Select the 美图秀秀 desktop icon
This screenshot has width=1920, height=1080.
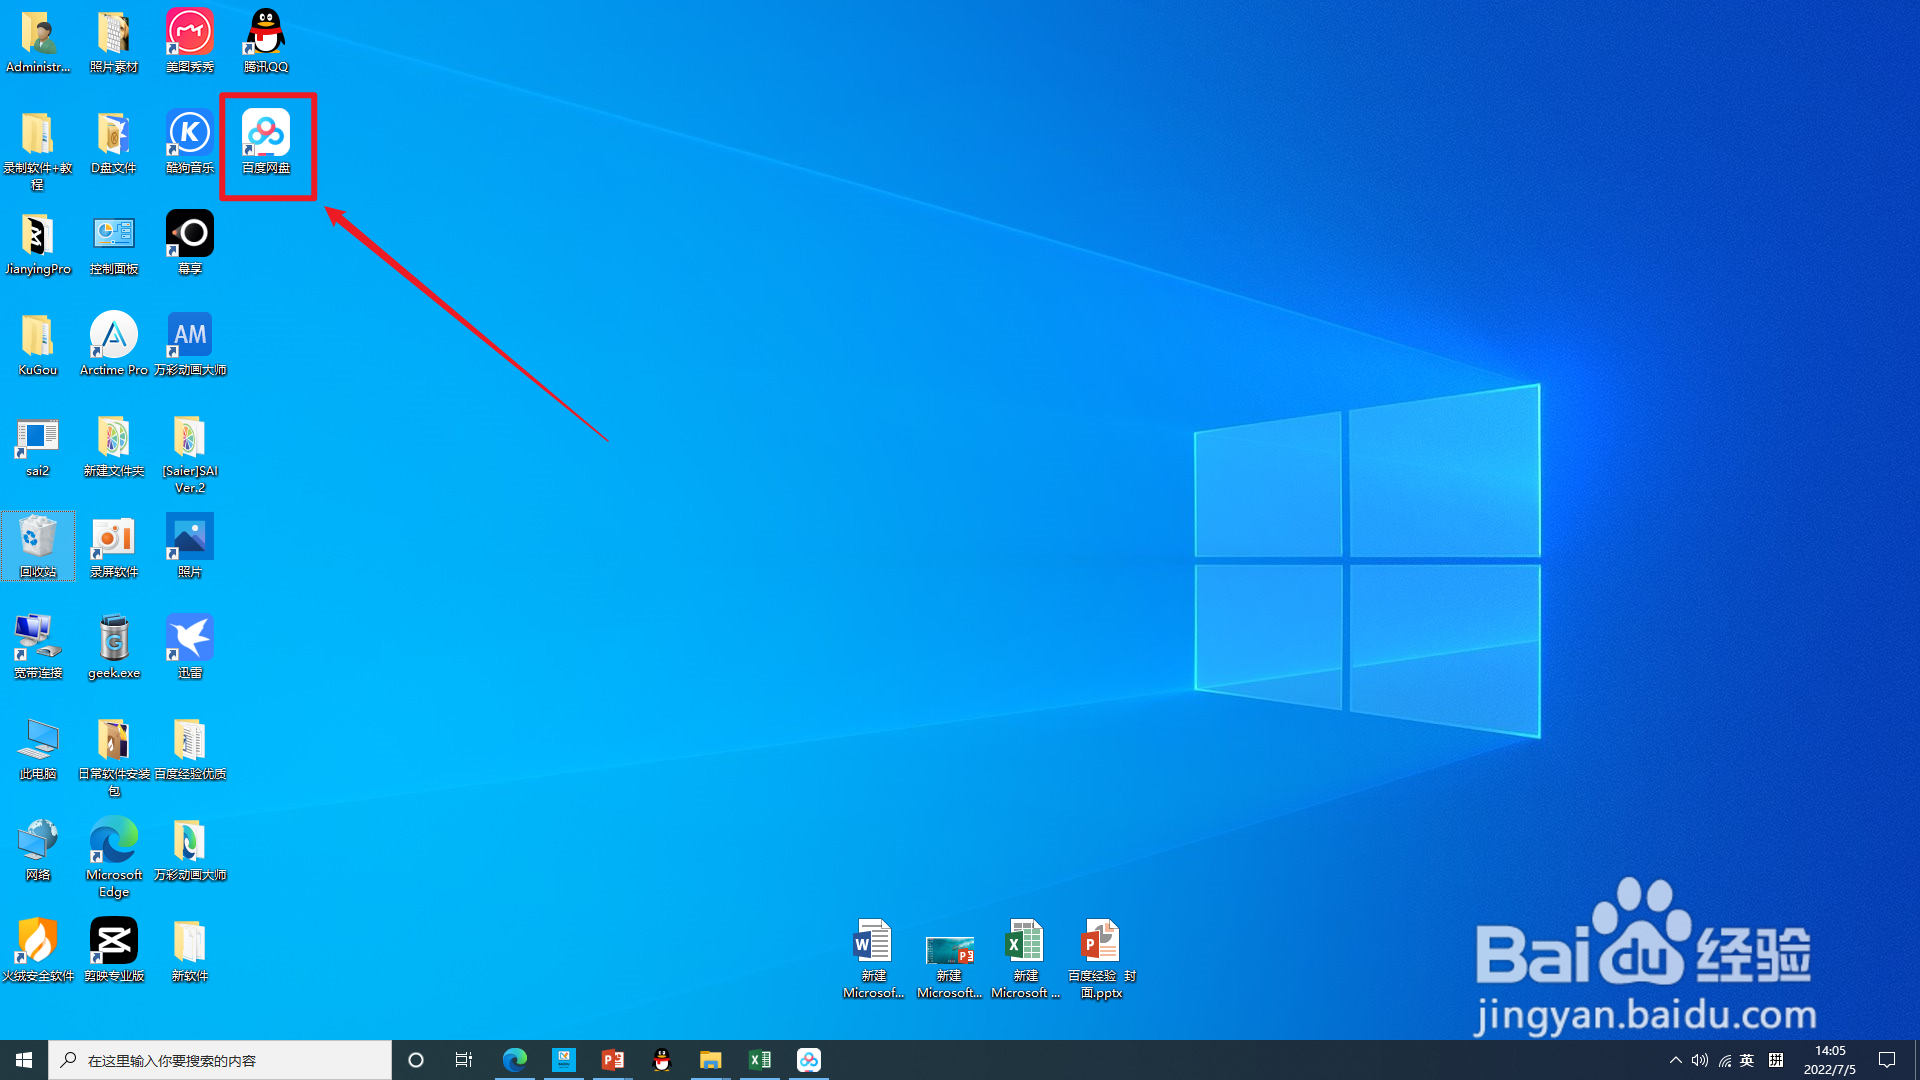click(x=190, y=41)
